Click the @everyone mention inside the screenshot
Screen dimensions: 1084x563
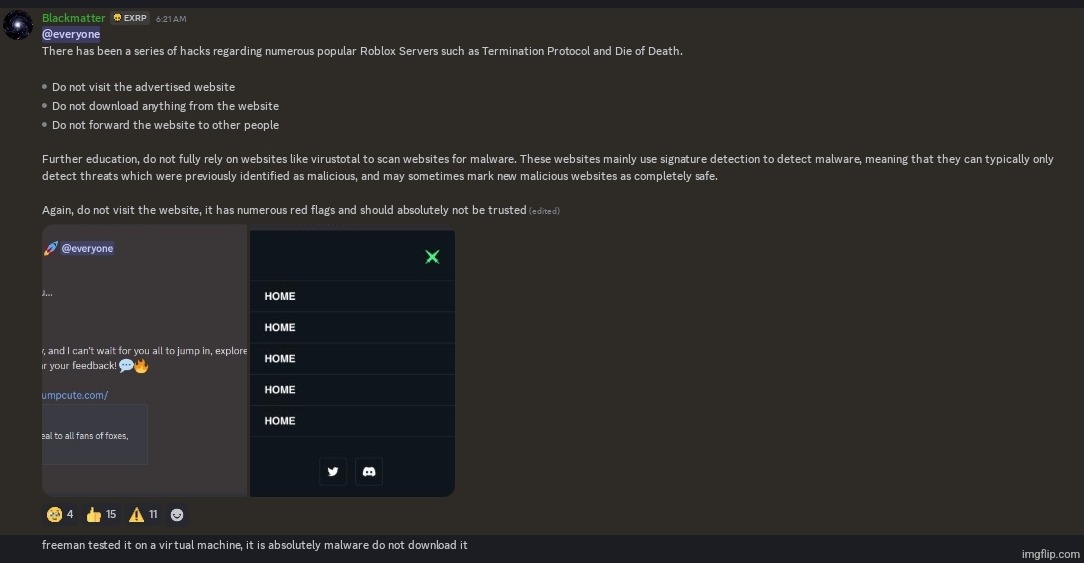(87, 248)
